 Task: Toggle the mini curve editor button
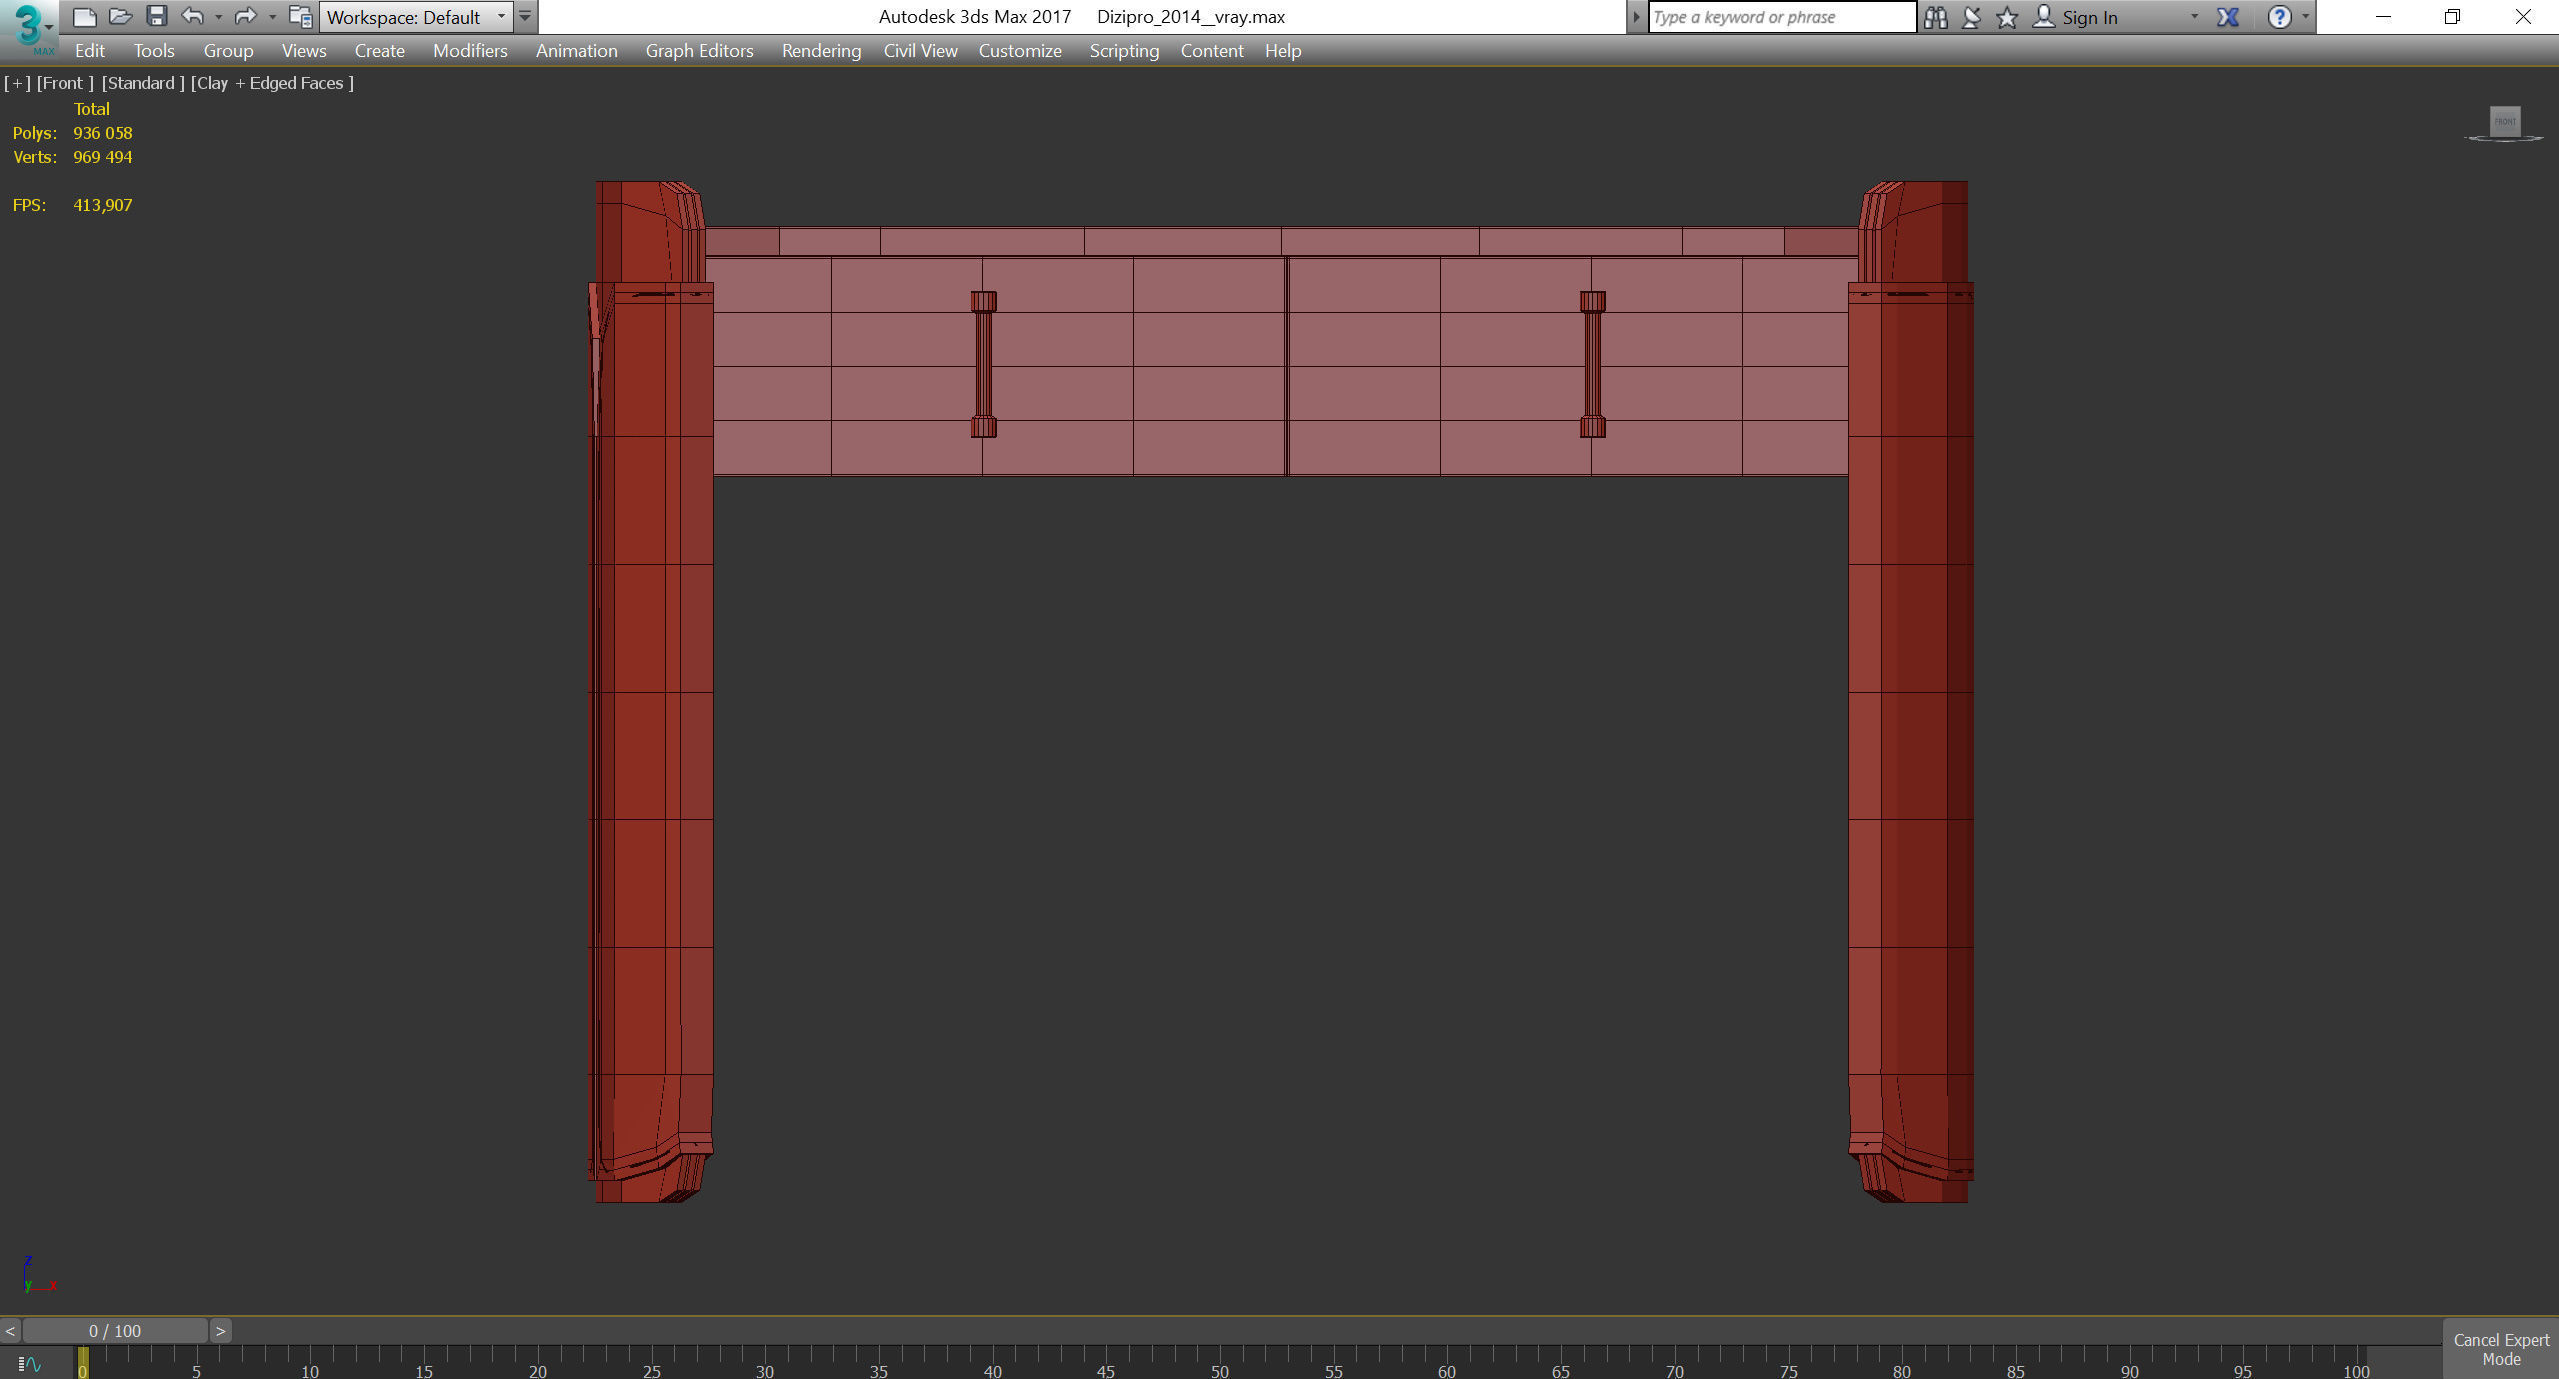point(30,1364)
